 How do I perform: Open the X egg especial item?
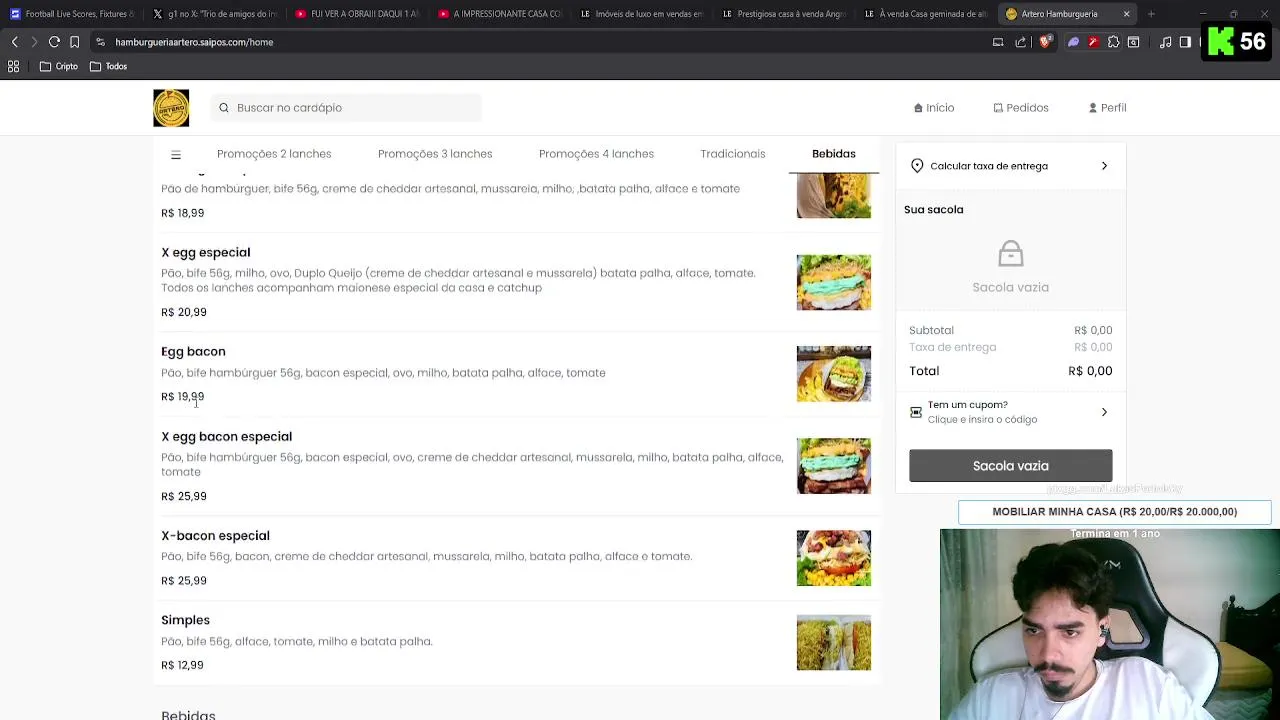coord(516,282)
